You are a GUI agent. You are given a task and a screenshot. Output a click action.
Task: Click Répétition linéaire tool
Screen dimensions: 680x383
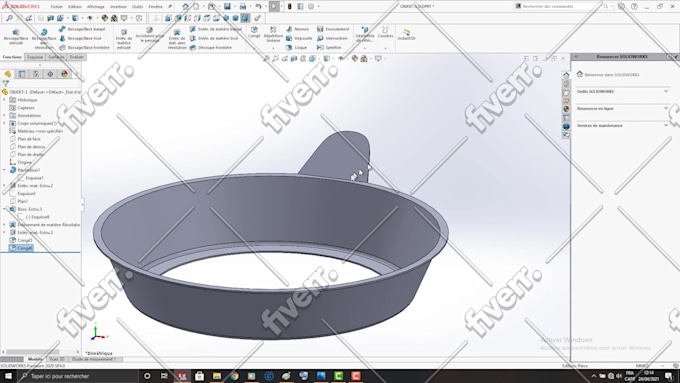click(273, 35)
